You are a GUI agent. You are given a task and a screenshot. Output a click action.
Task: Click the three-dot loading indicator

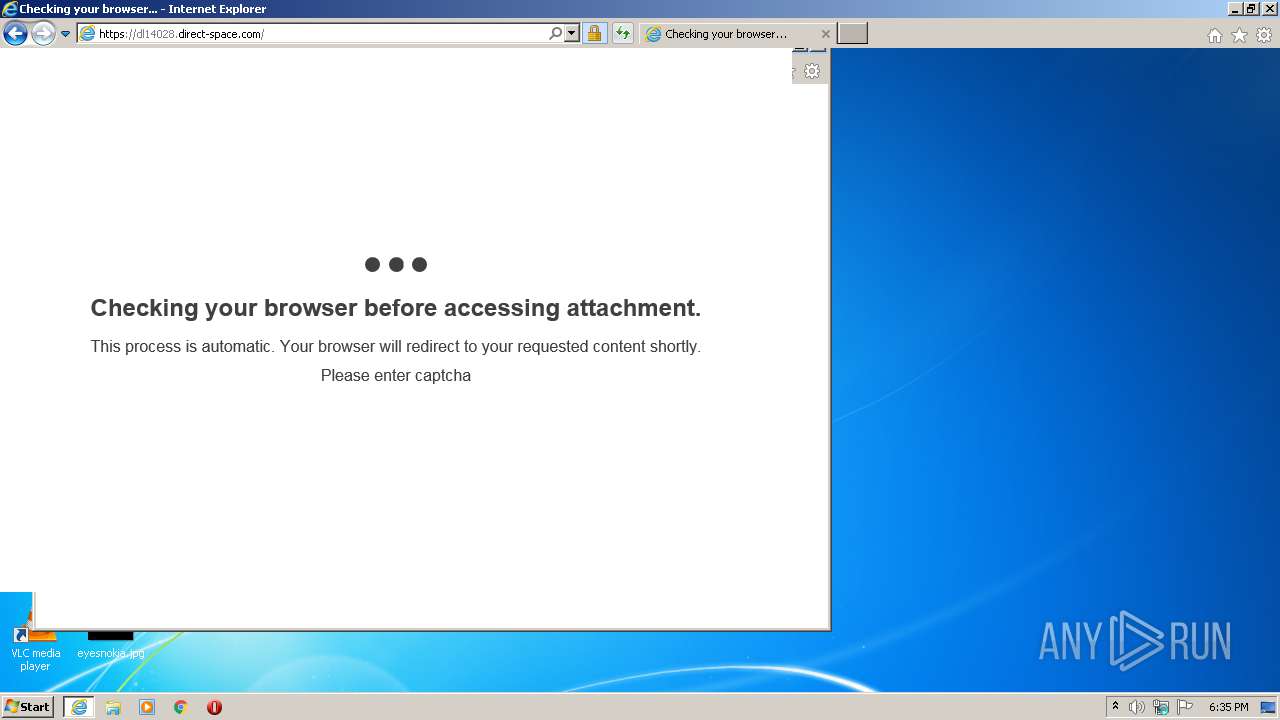pyautogui.click(x=396, y=265)
